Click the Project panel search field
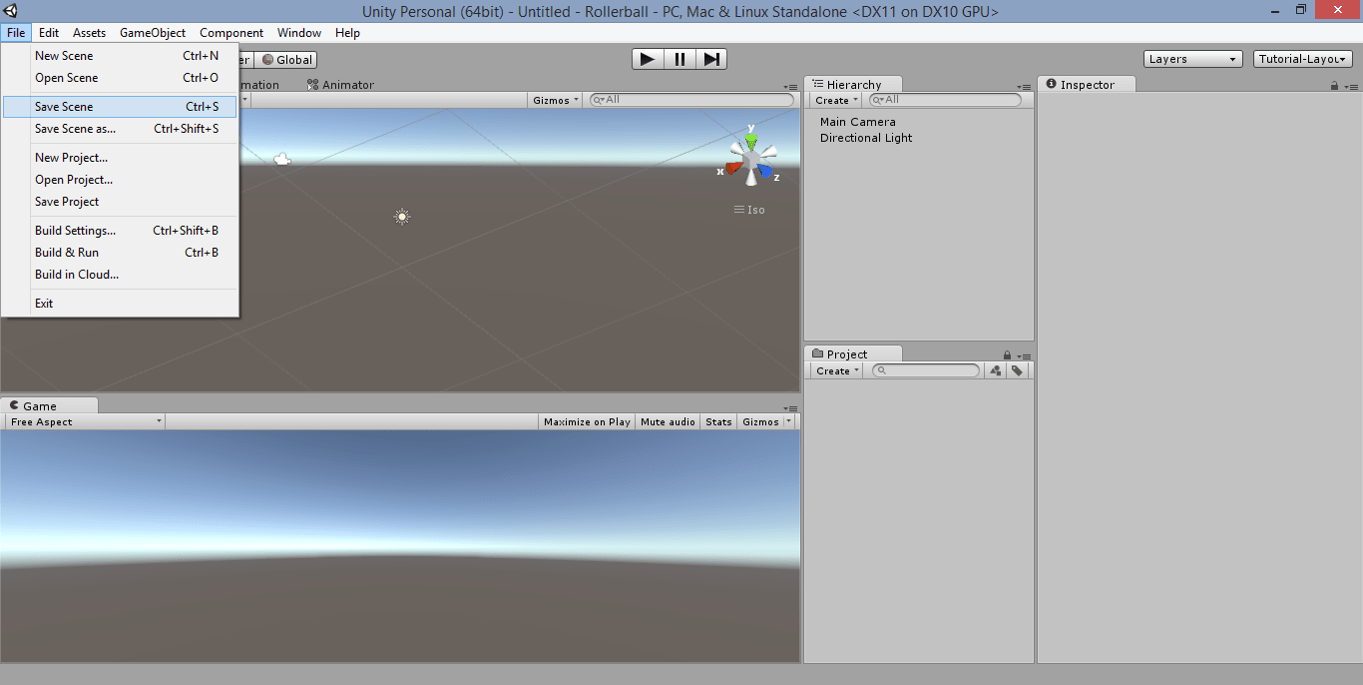Viewport: 1363px width, 685px height. pos(926,370)
